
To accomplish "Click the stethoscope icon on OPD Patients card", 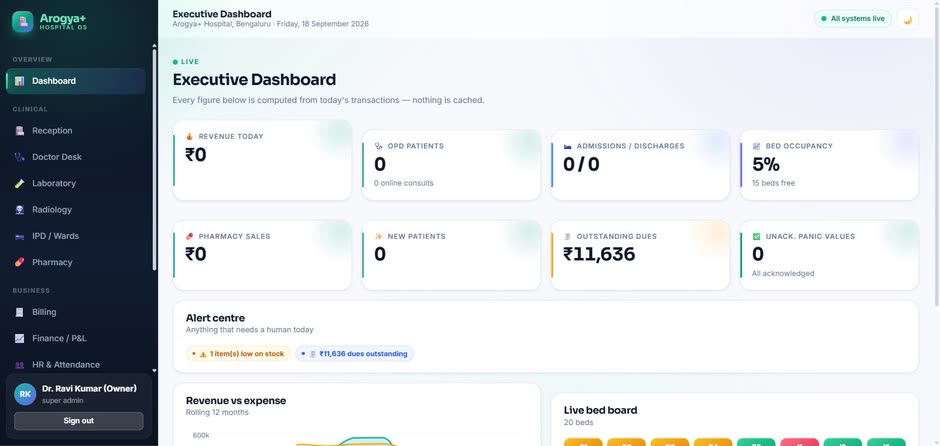I will (x=378, y=146).
